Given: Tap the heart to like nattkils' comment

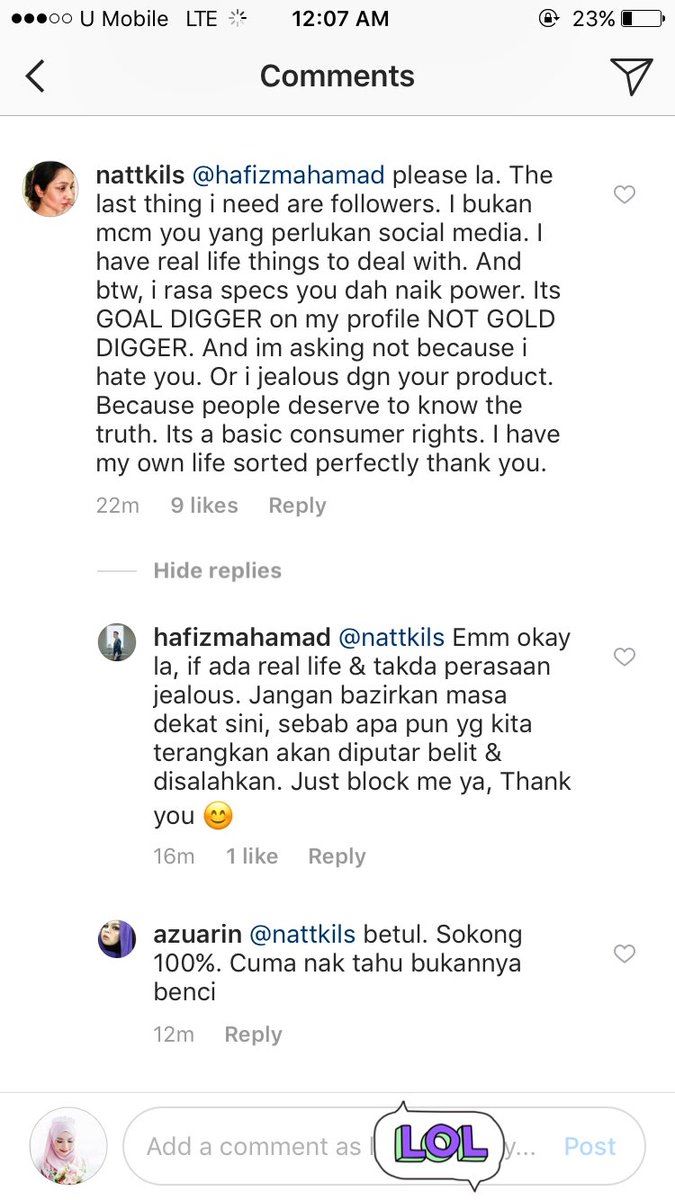Looking at the screenshot, I should click(x=625, y=195).
